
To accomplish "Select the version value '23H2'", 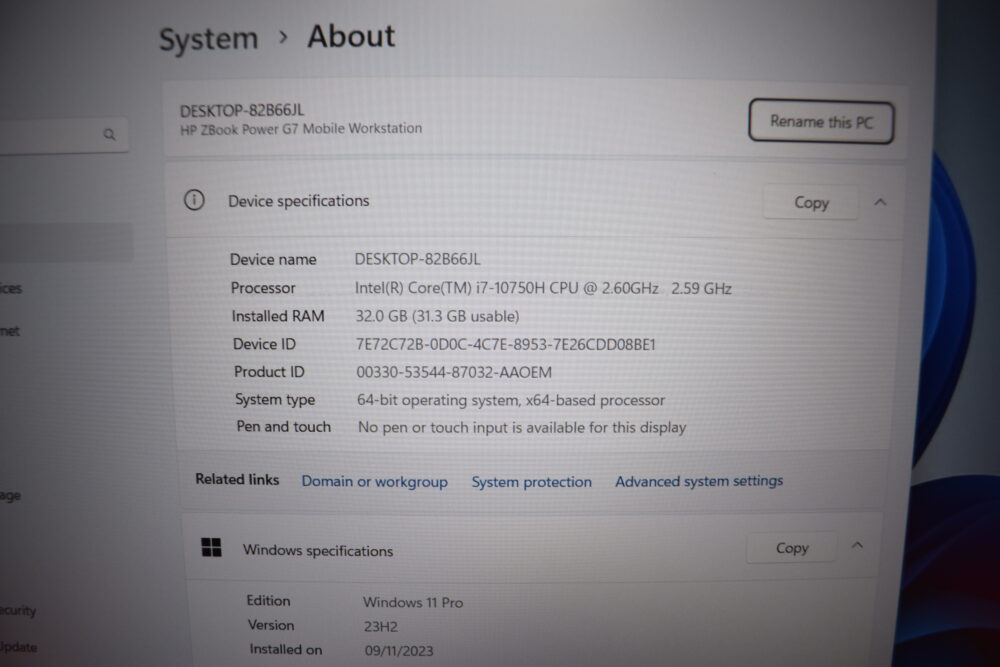I will [381, 626].
